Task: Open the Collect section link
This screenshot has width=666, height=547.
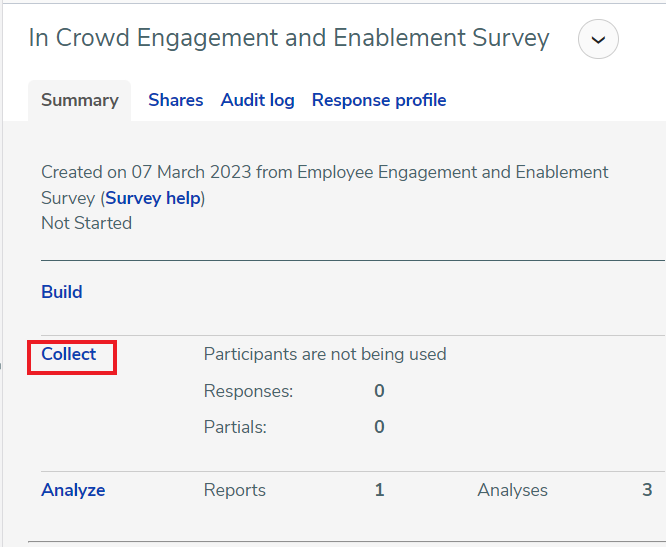Action: click(x=69, y=354)
